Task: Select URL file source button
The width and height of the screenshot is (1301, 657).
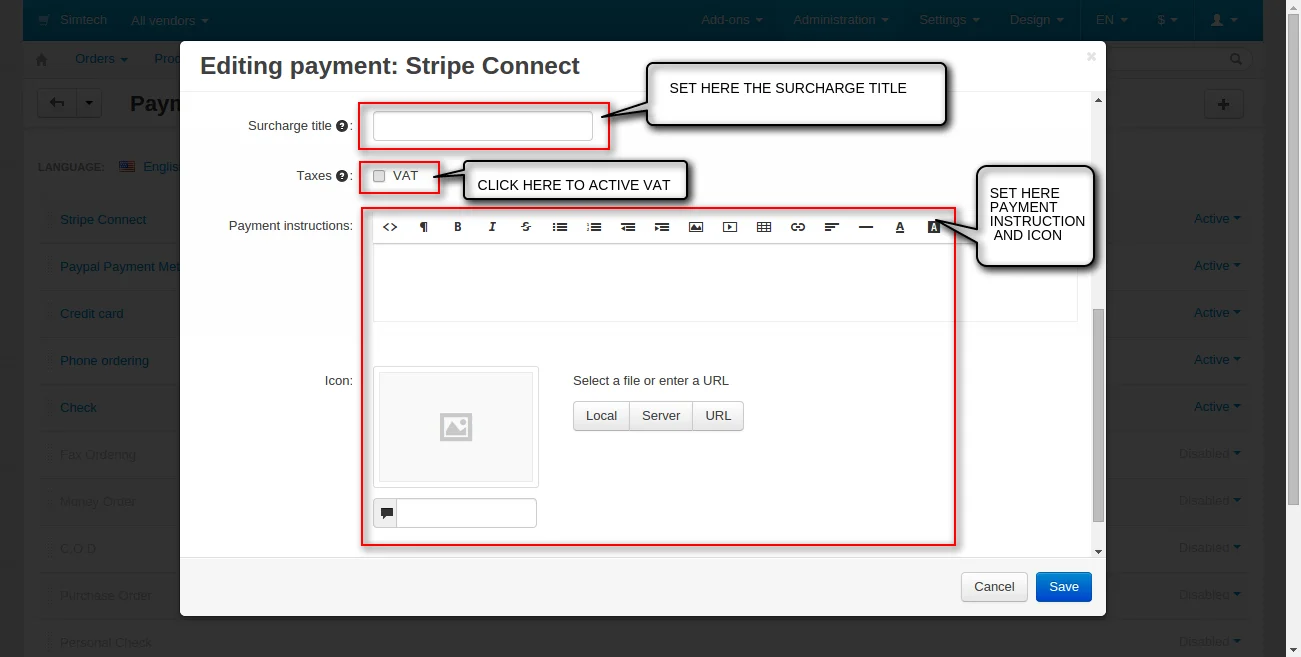Action: tap(718, 416)
